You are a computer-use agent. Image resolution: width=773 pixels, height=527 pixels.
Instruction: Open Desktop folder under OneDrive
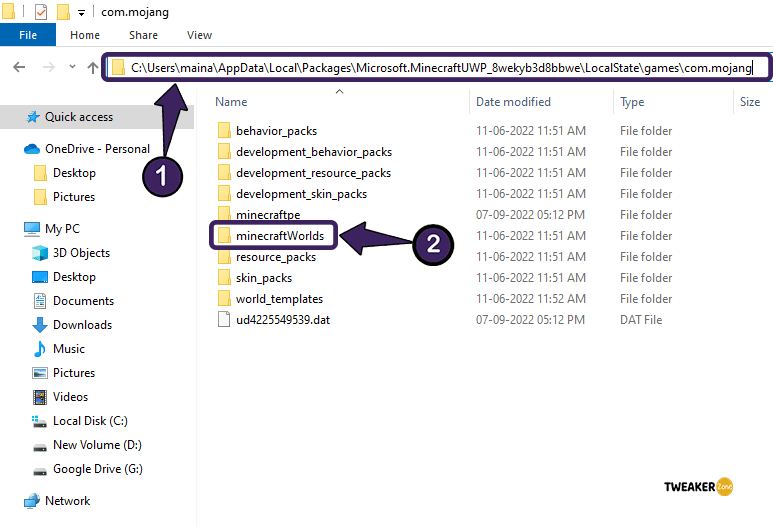click(74, 173)
